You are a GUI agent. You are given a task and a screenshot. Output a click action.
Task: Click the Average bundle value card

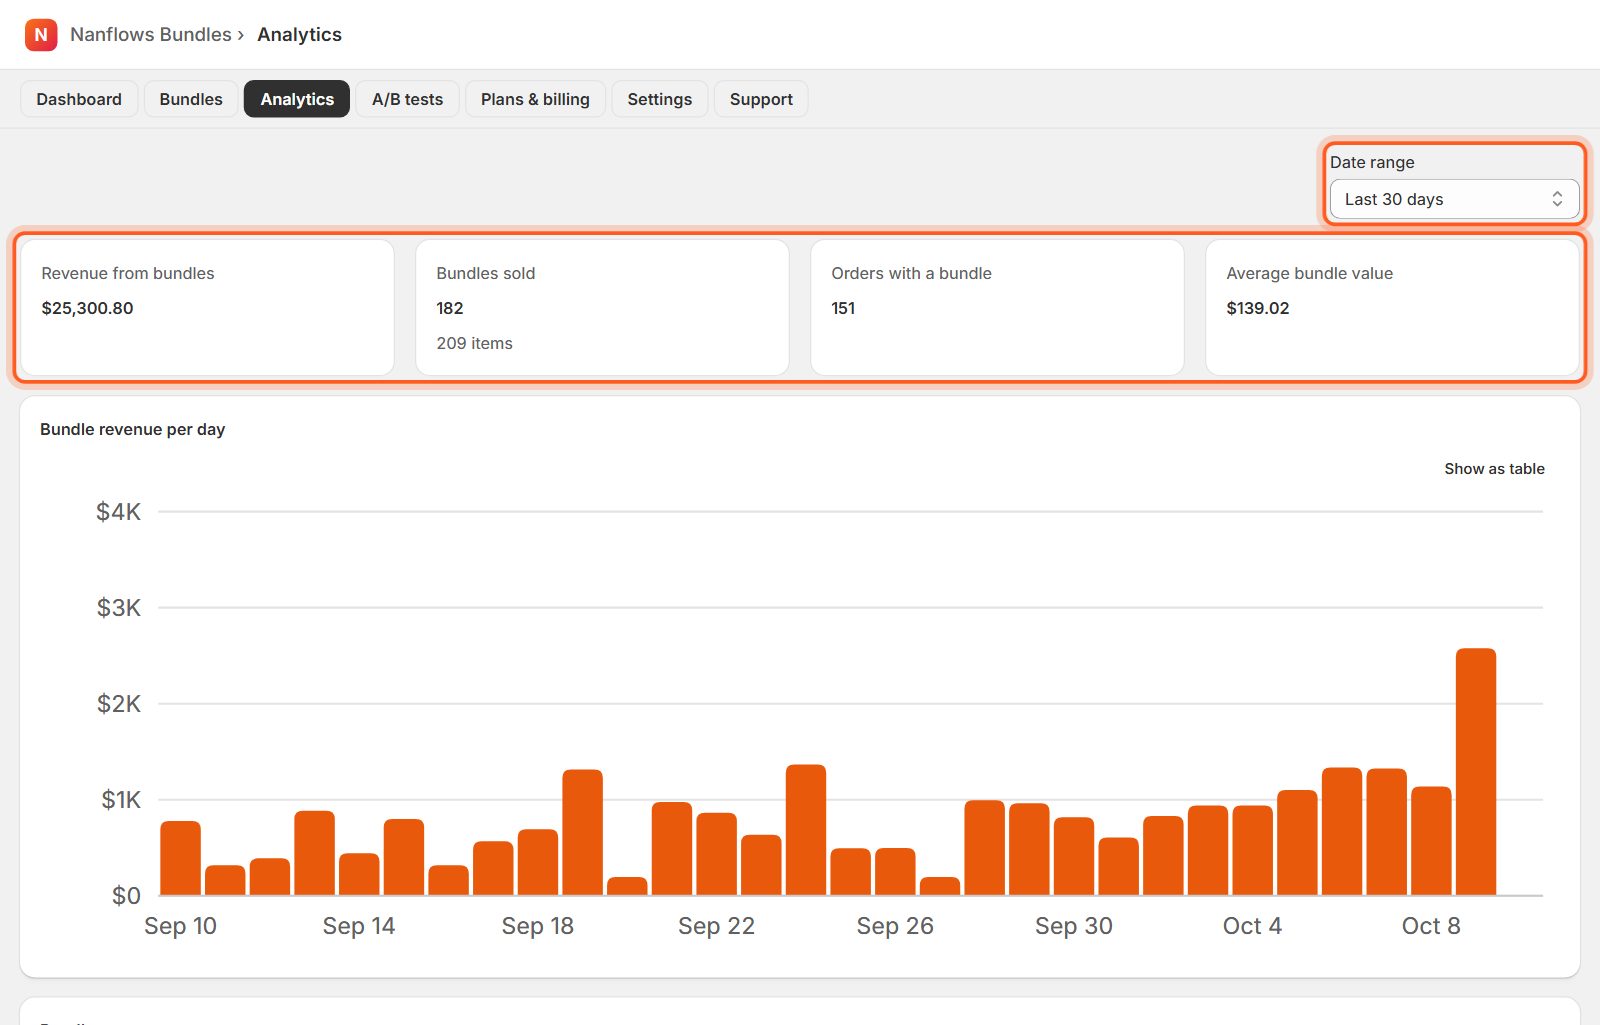[1392, 308]
